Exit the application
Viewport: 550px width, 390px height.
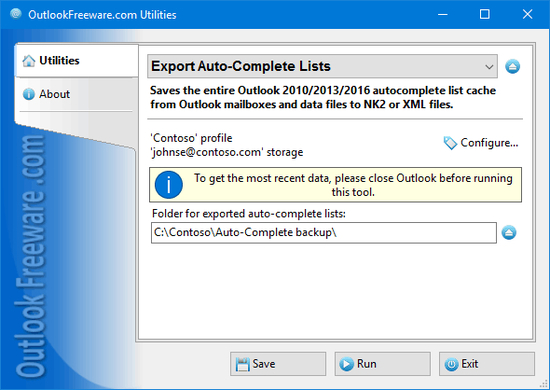pos(487,364)
